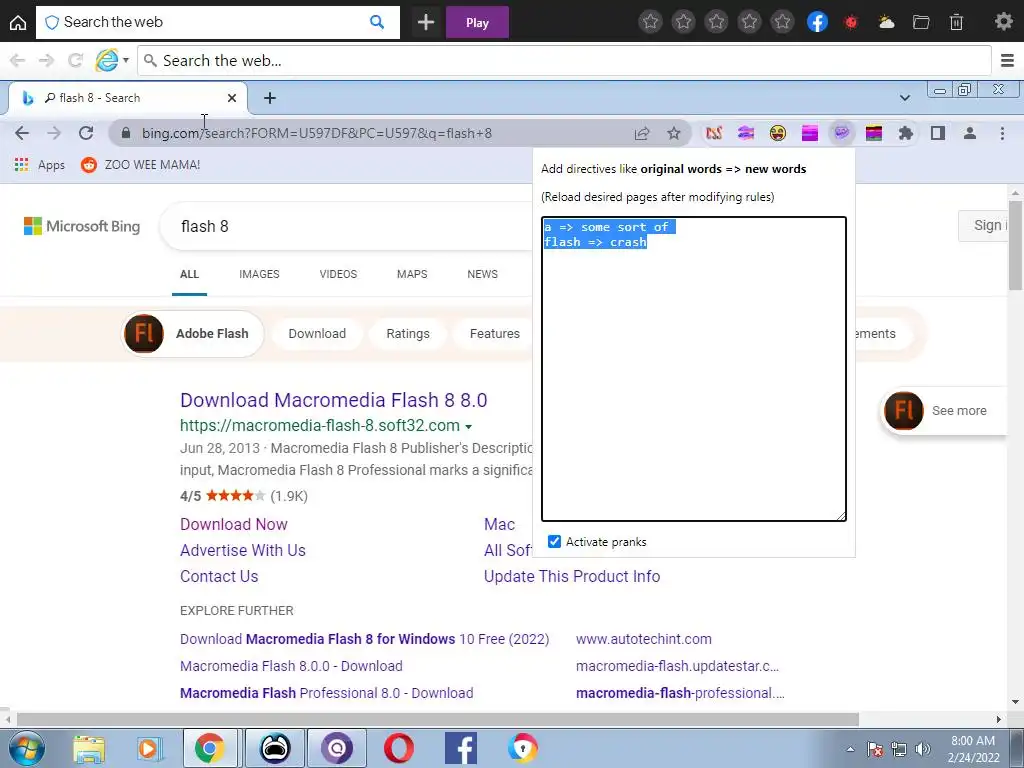Toggle the Activate pranks checkbox
Screen dimensions: 1024x768
coord(554,541)
